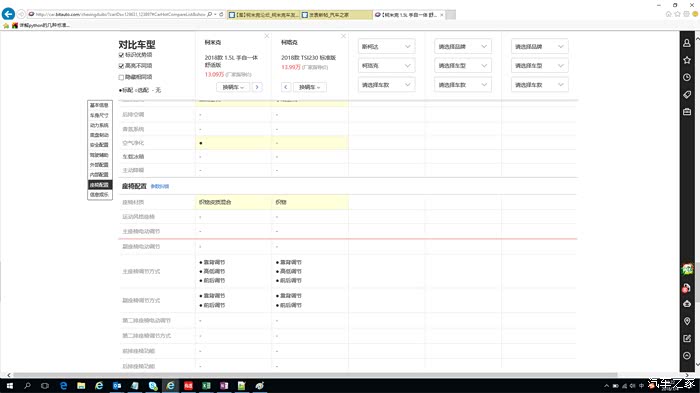Click the price tag icon in sidebar

pos(687,94)
